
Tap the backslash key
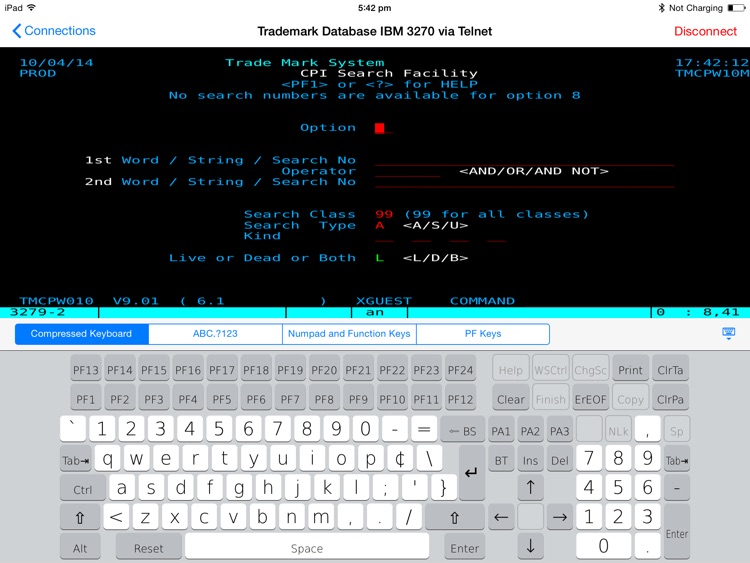pyautogui.click(x=429, y=459)
